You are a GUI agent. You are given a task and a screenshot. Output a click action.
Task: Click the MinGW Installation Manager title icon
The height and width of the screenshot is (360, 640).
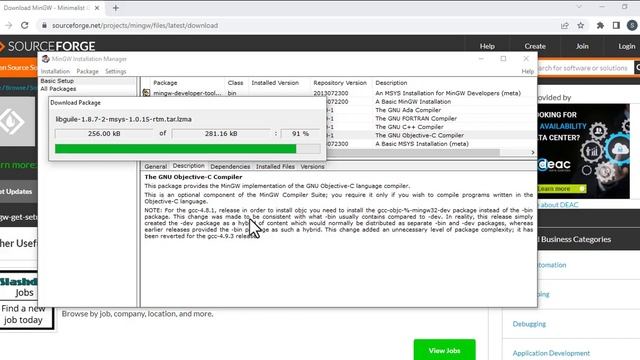[x=45, y=59]
